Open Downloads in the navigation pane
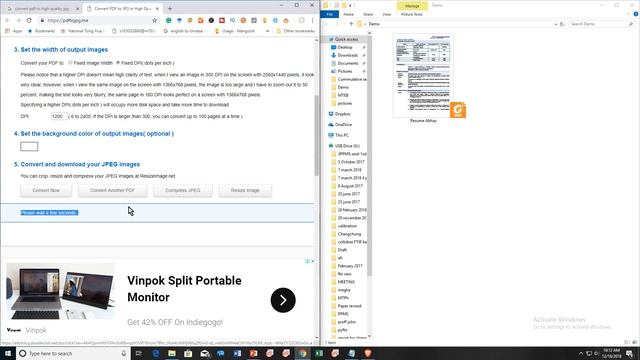The width and height of the screenshot is (640, 360). [x=348, y=55]
